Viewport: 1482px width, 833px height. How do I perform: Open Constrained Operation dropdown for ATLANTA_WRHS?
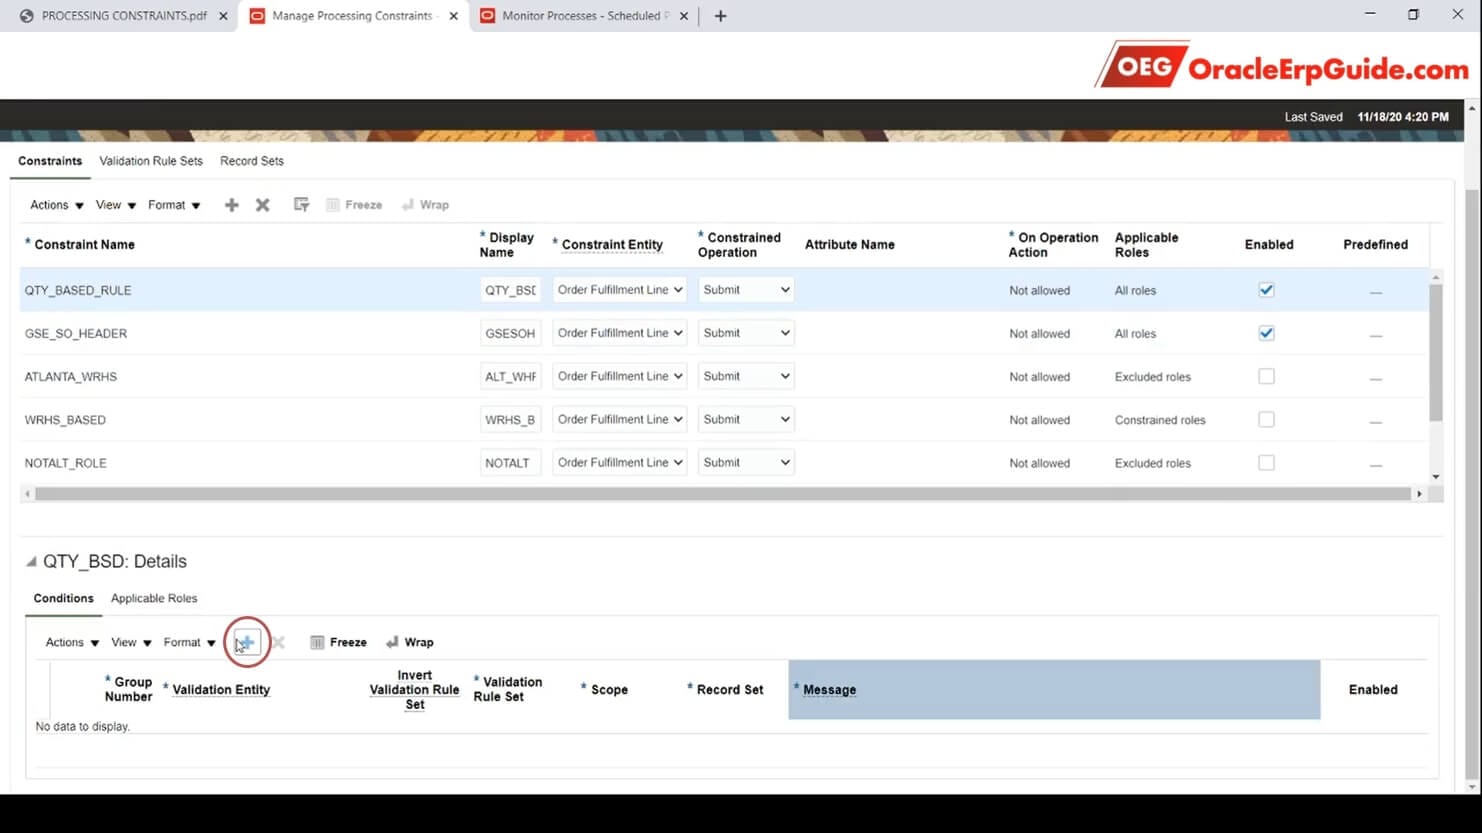pos(746,376)
